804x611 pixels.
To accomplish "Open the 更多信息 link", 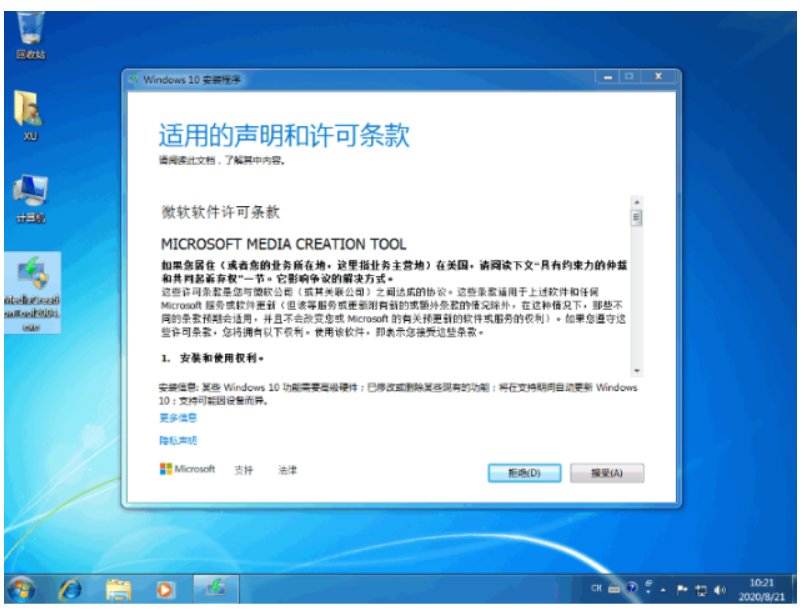I will (x=178, y=417).
